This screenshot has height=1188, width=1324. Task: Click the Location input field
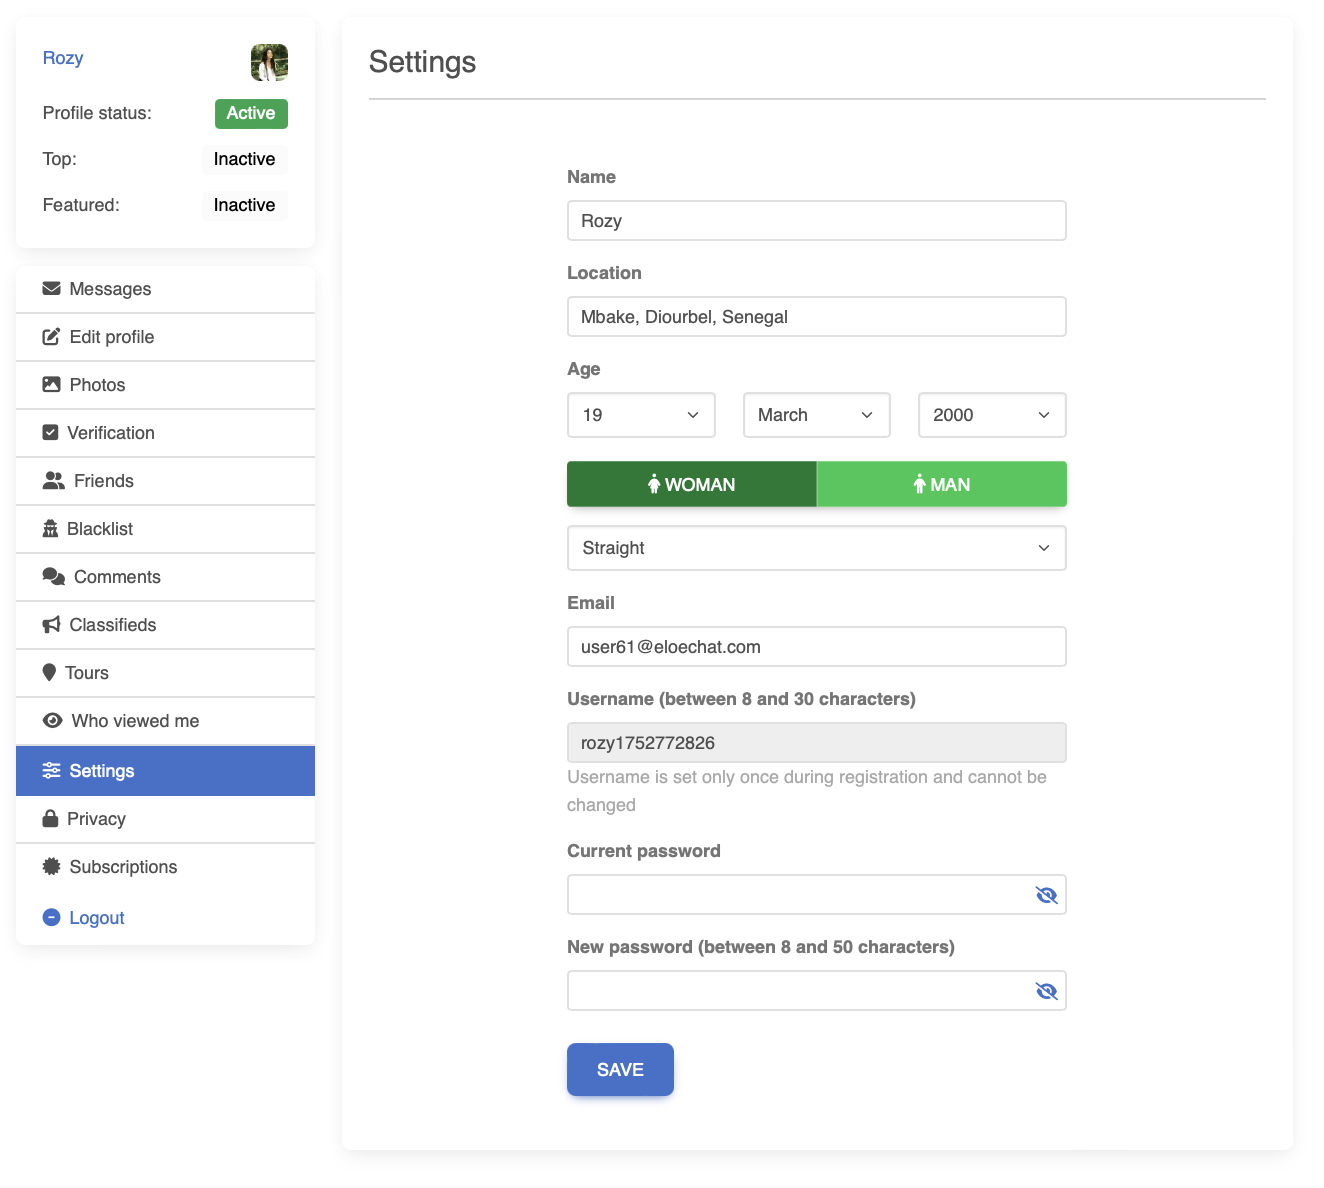(817, 317)
